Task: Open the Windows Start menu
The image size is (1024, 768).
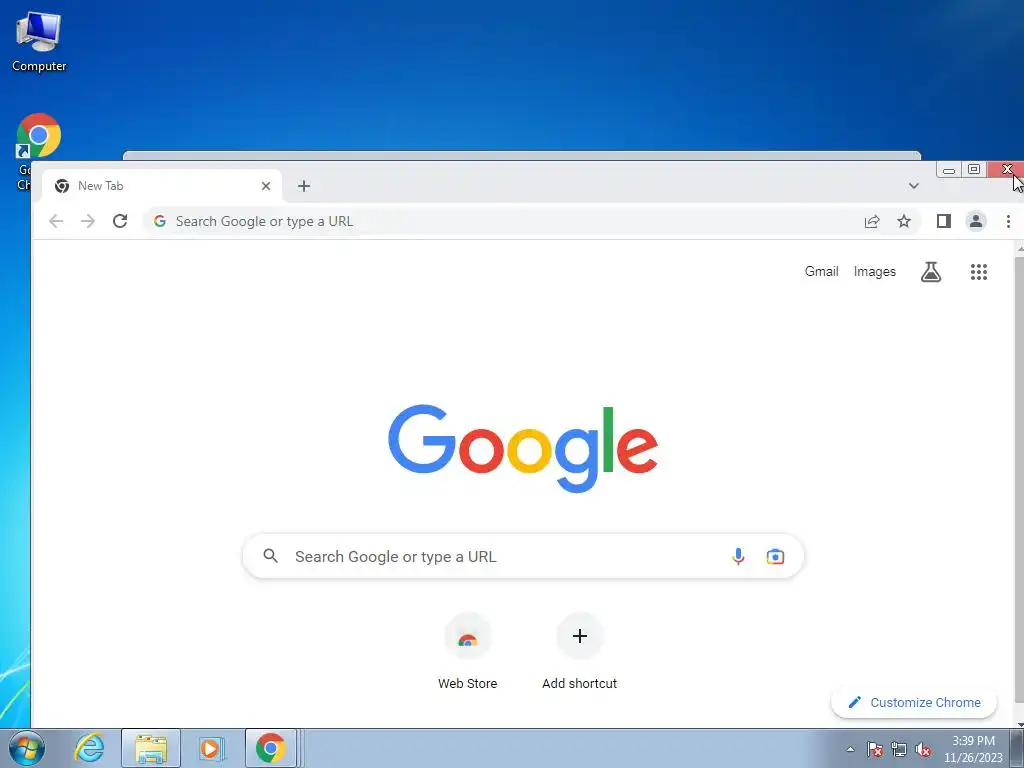Action: (x=27, y=748)
